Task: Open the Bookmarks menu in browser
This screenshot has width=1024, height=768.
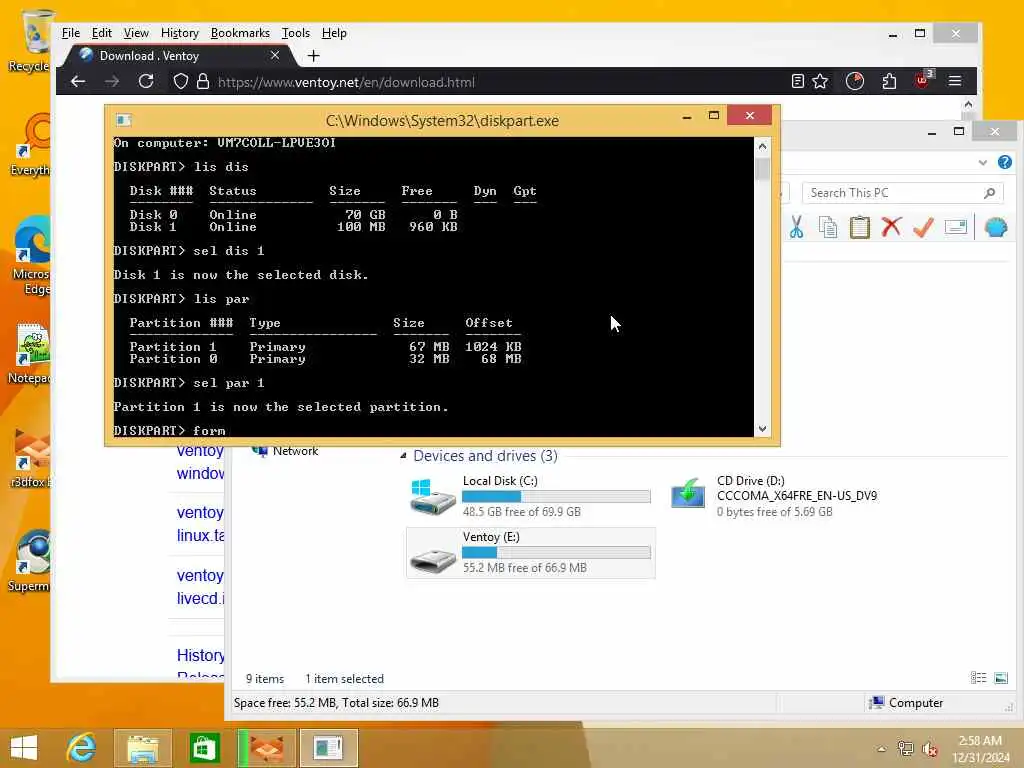Action: pos(240,33)
